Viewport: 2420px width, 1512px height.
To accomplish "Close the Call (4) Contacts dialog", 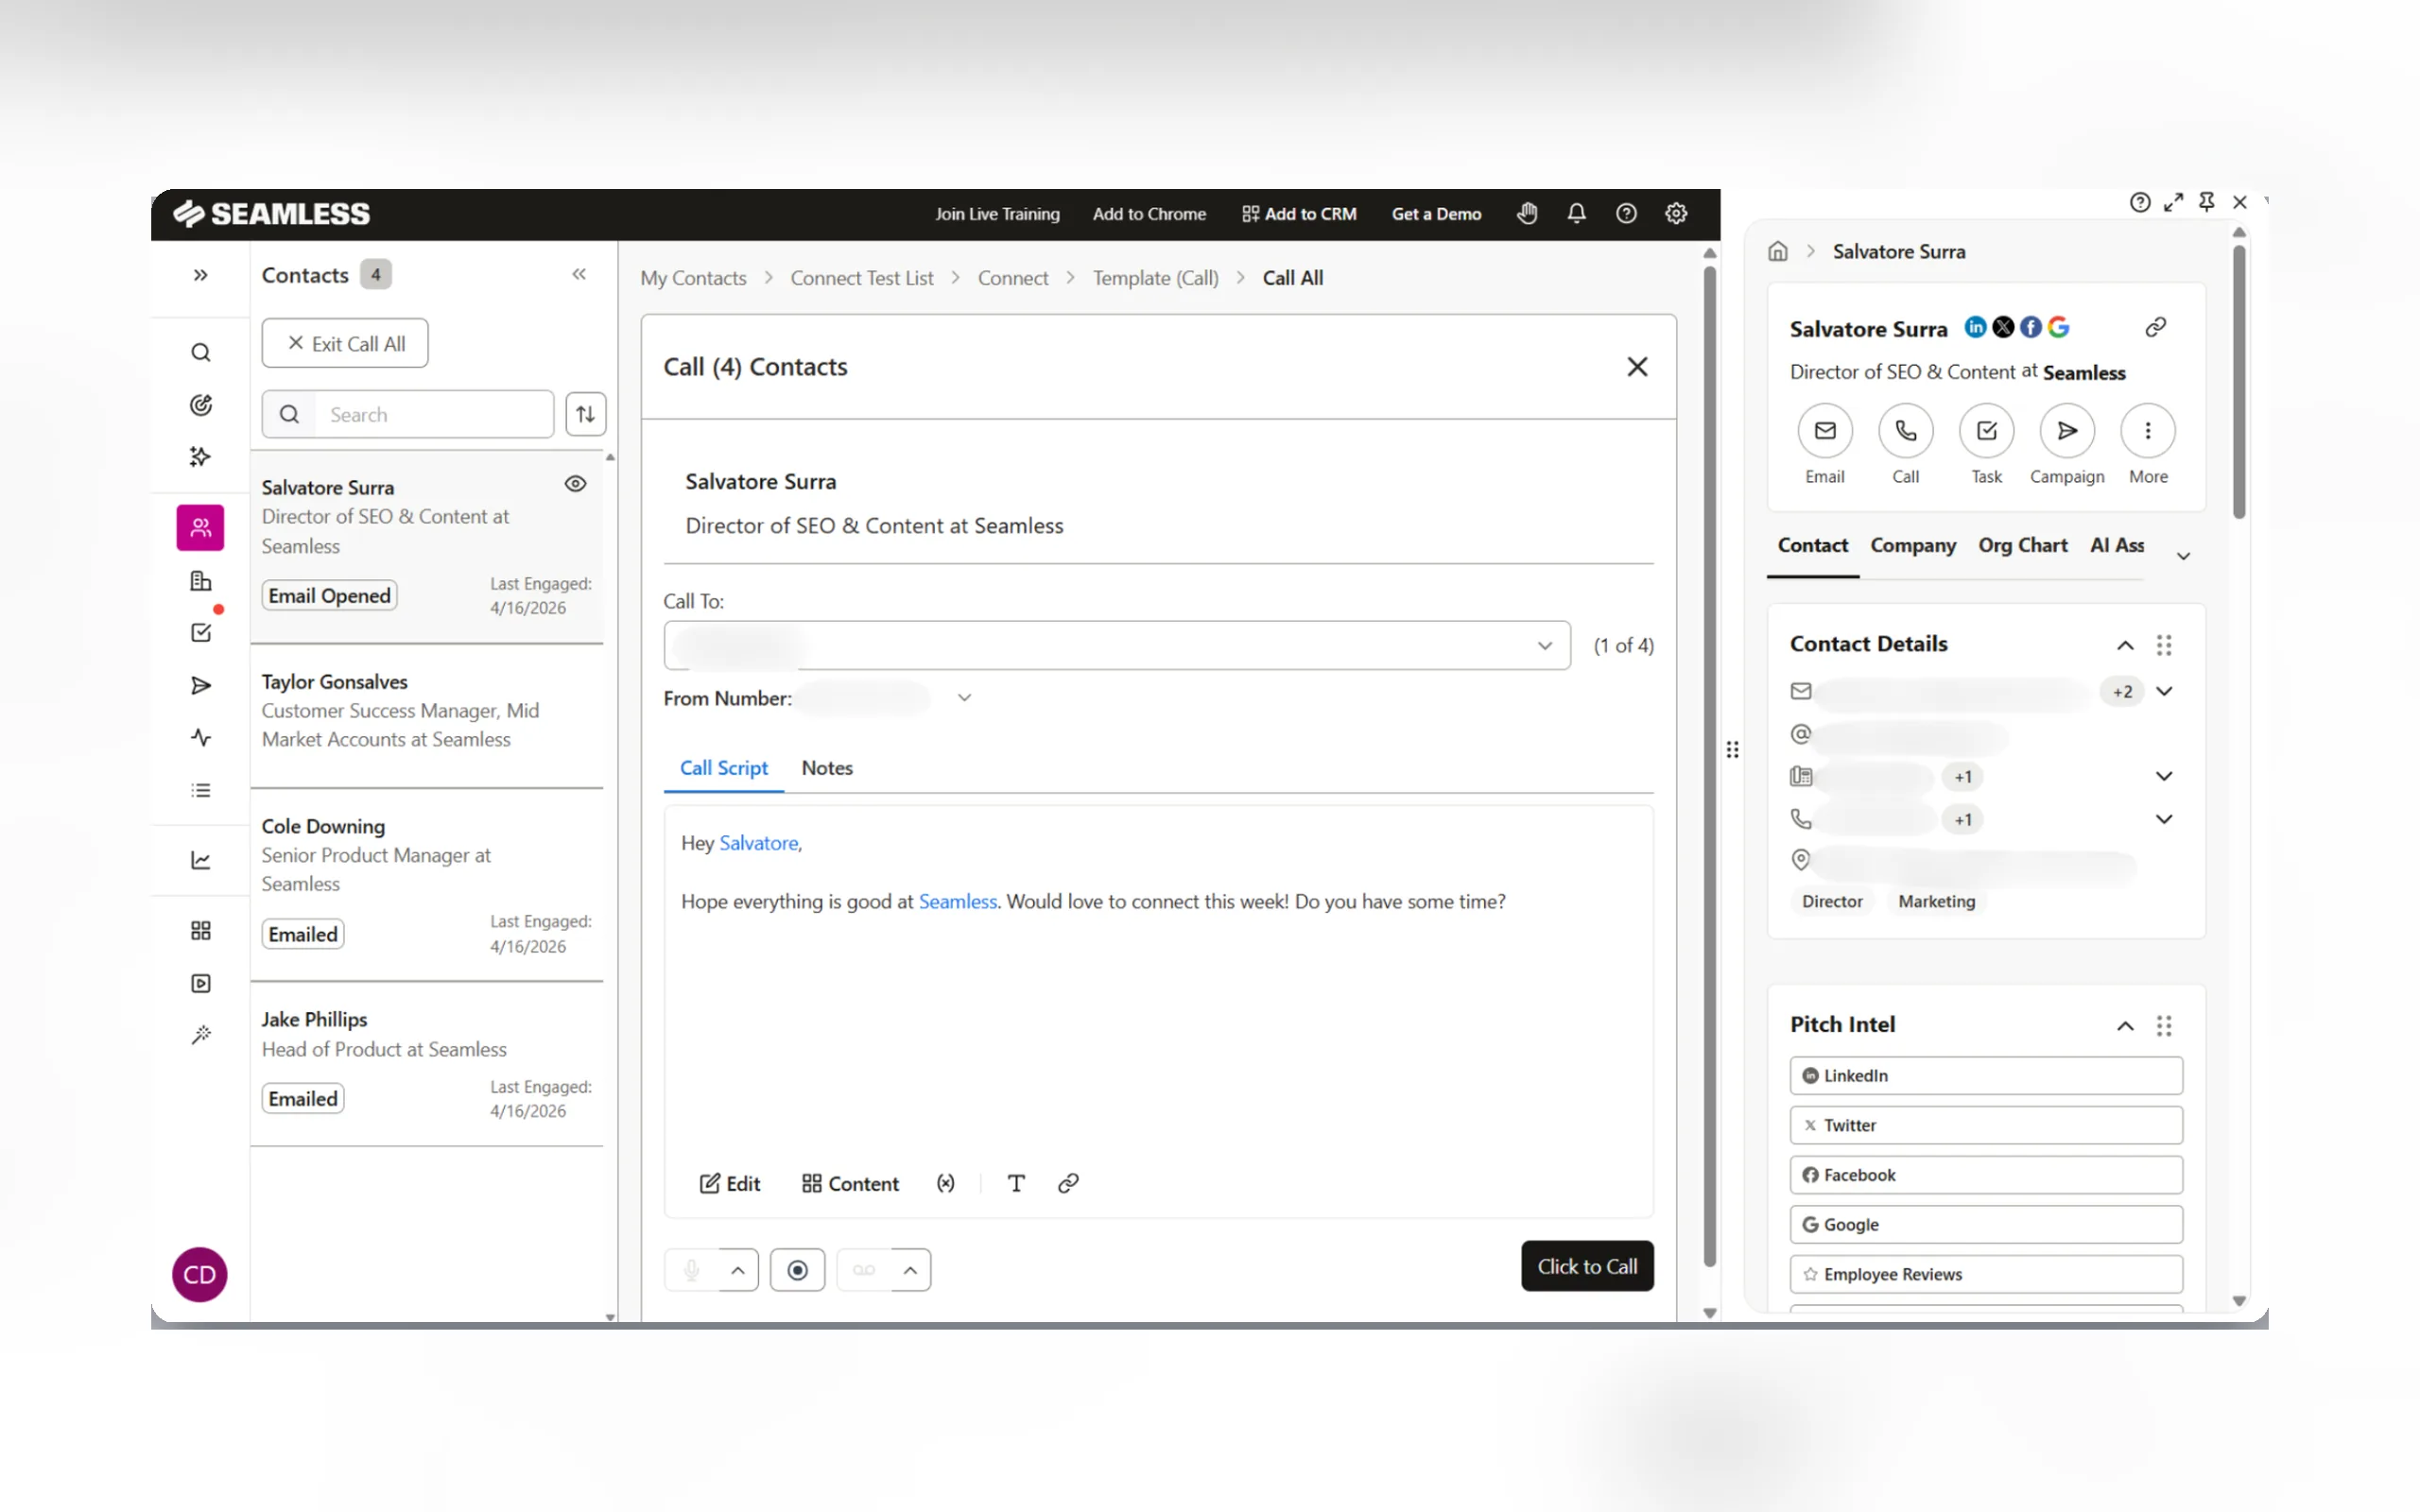I will (x=1637, y=367).
